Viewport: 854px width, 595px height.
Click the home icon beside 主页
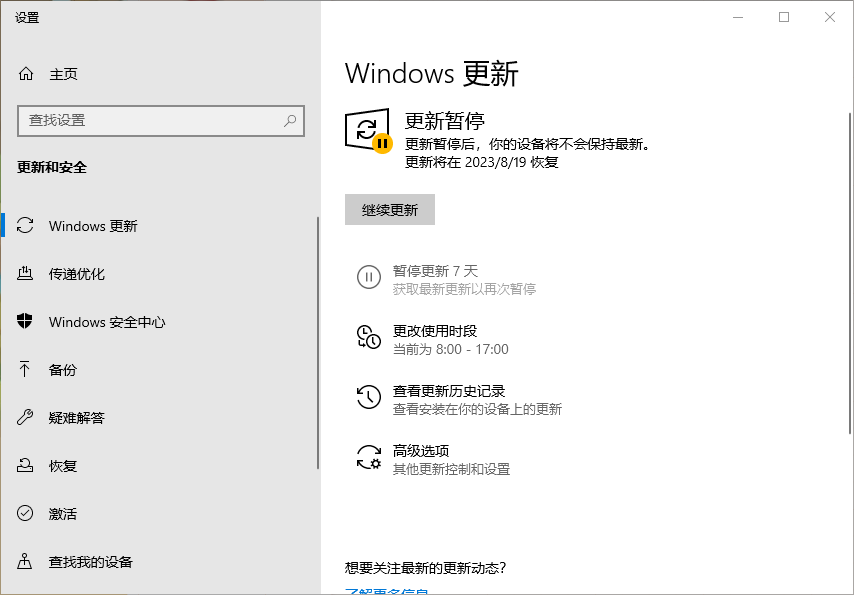[x=26, y=74]
